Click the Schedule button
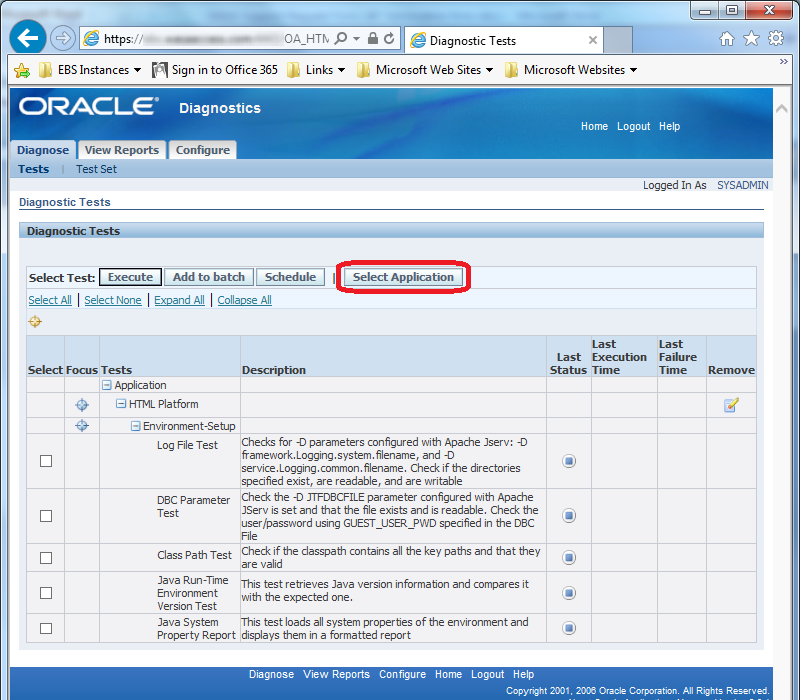This screenshot has height=700, width=800. coord(290,277)
